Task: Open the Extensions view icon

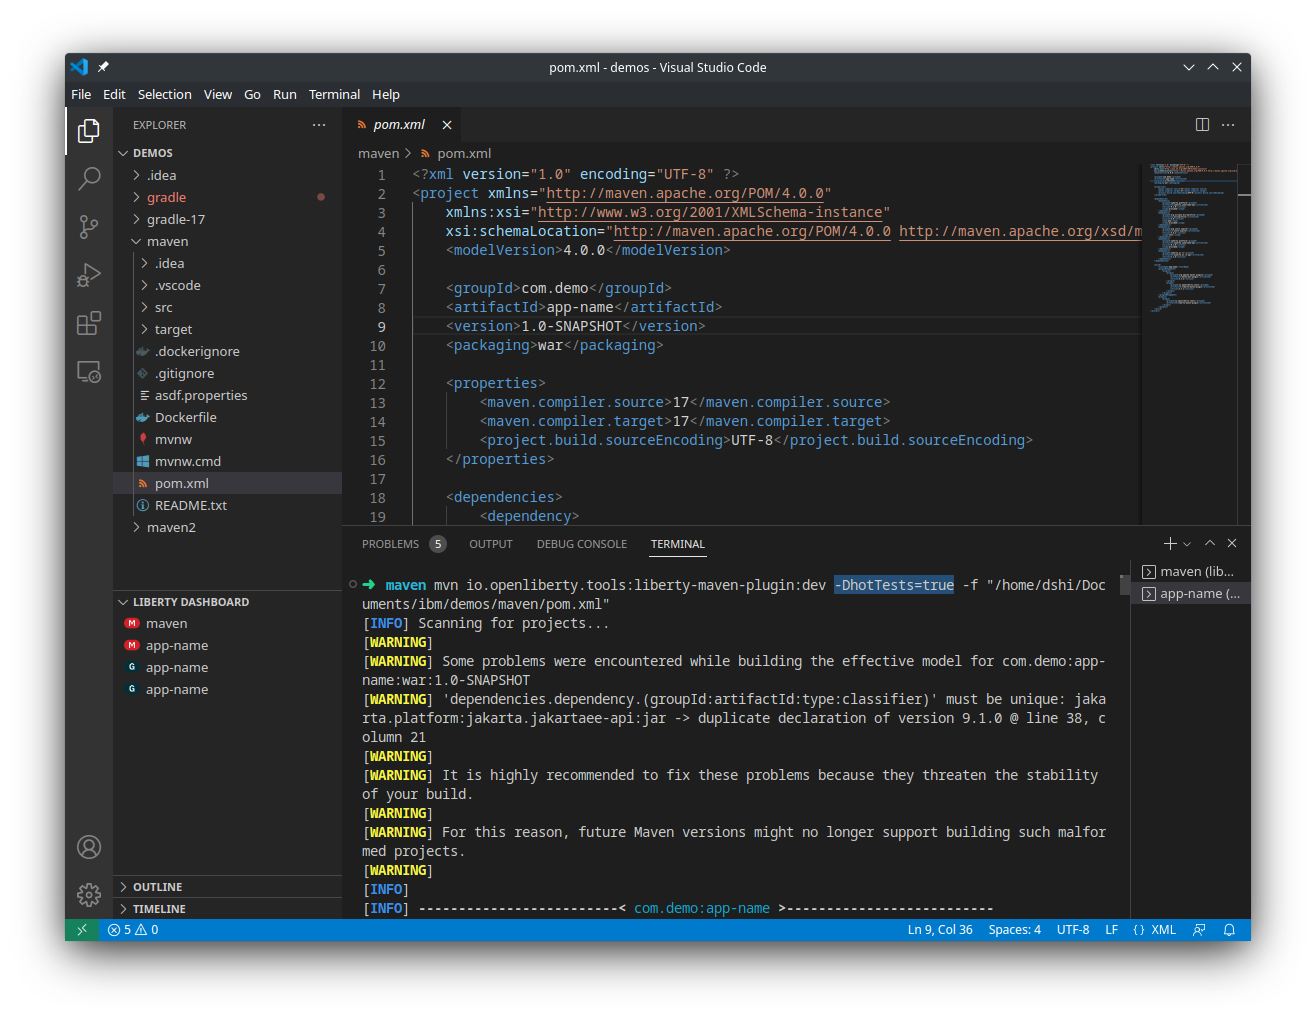Action: (89, 323)
